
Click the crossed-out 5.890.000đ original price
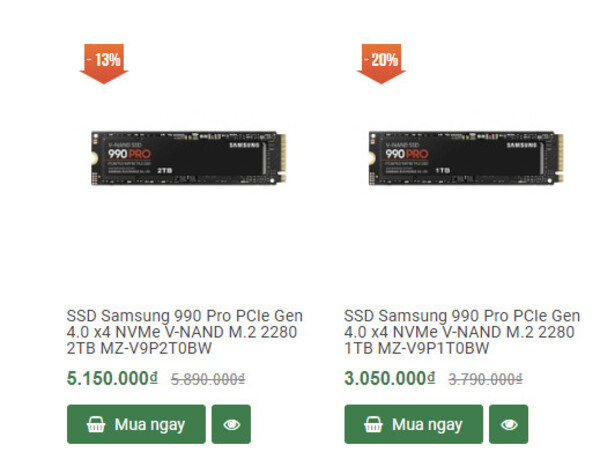208,380
